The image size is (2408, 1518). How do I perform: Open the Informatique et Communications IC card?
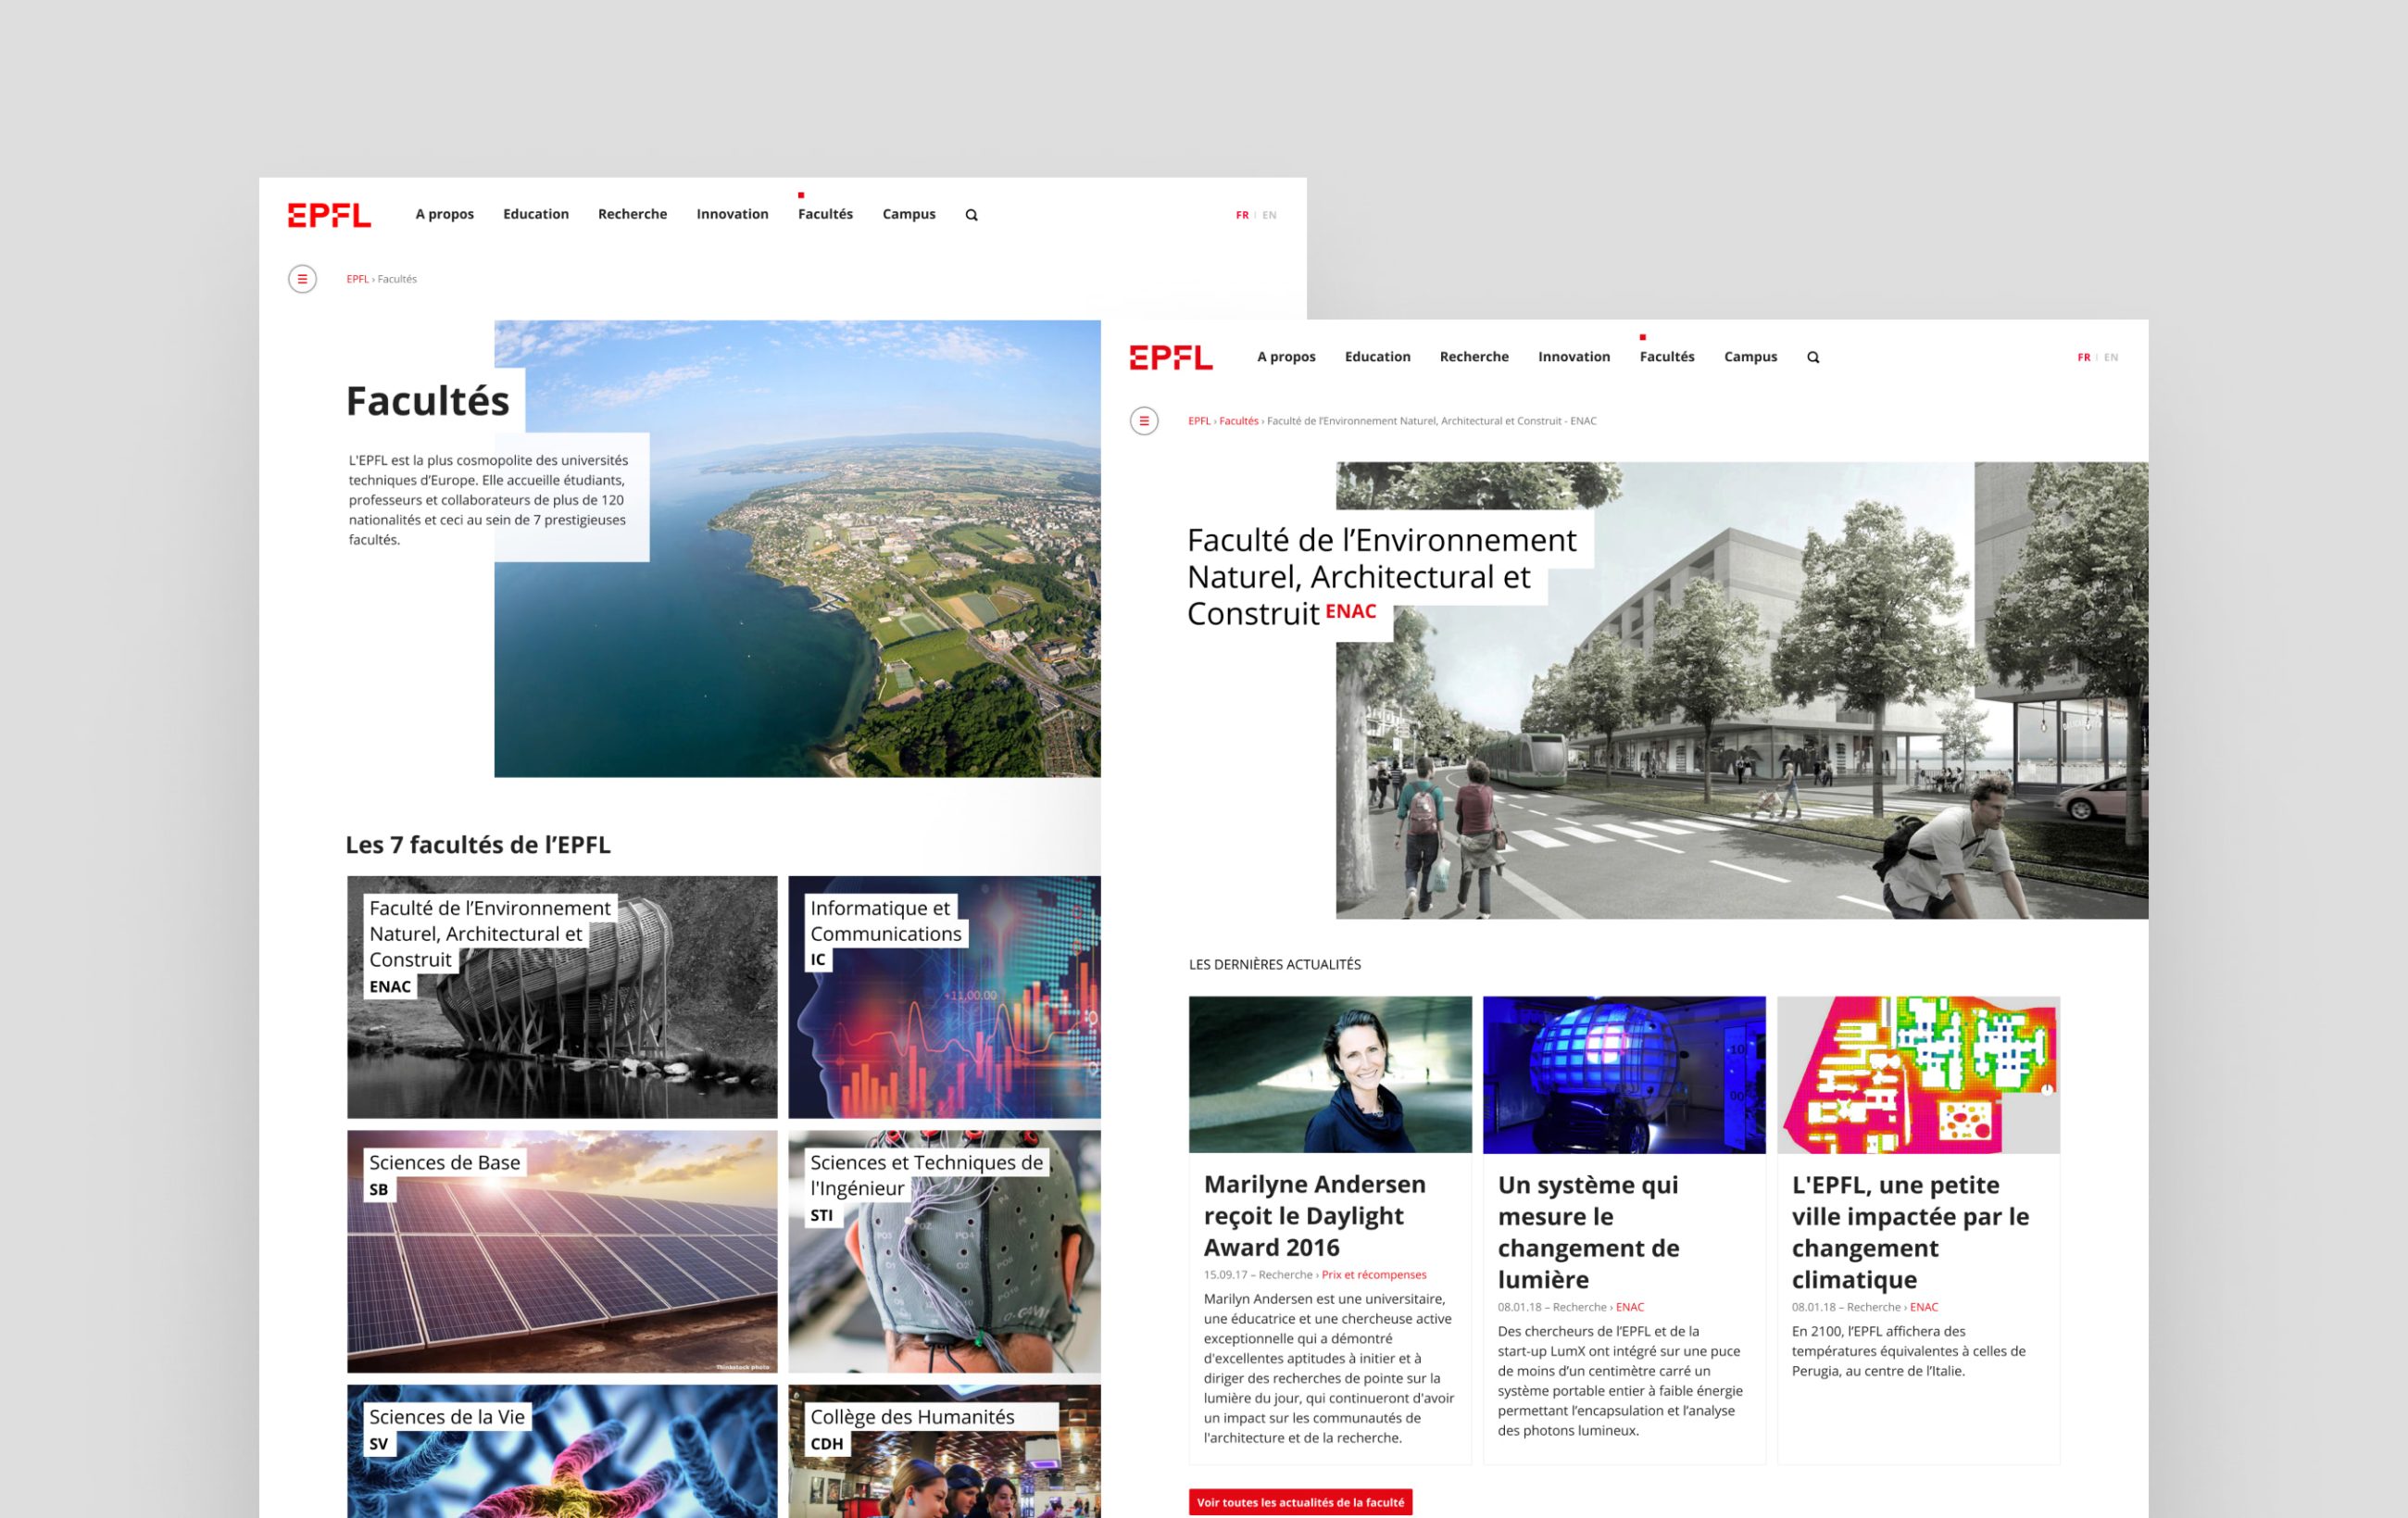pos(944,997)
